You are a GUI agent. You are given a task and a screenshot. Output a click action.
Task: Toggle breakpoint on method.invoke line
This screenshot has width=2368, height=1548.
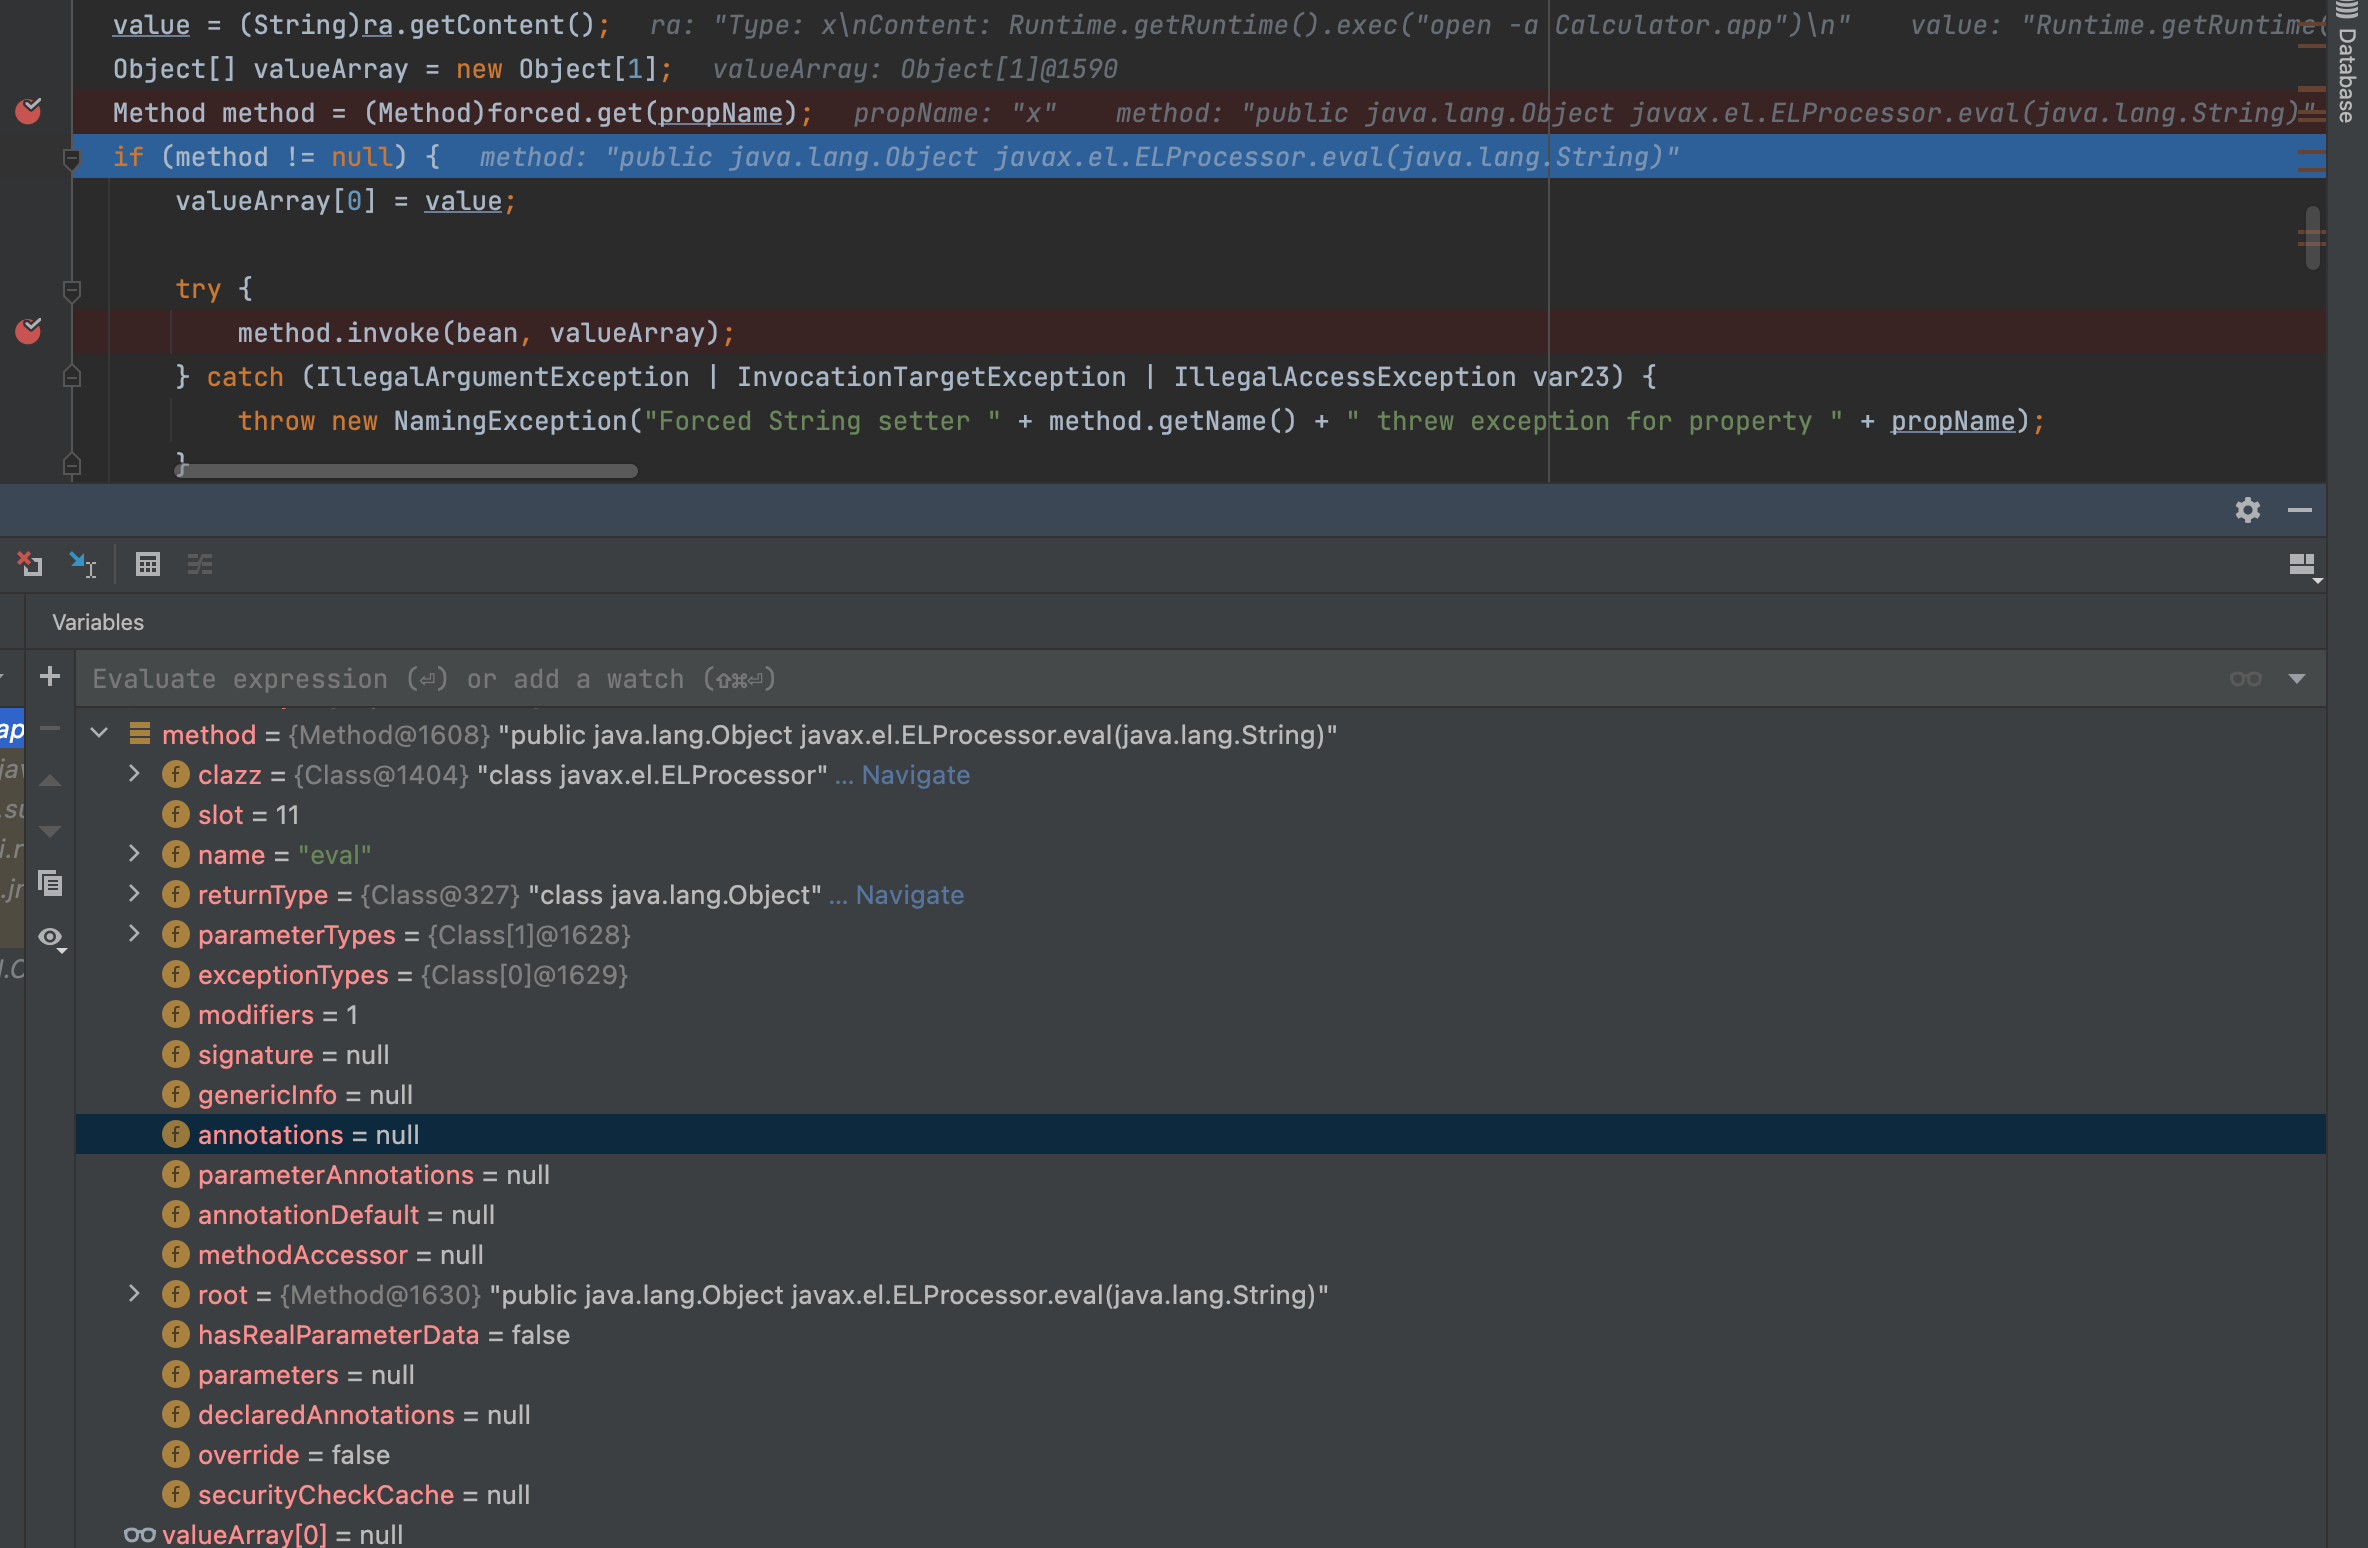[28, 331]
